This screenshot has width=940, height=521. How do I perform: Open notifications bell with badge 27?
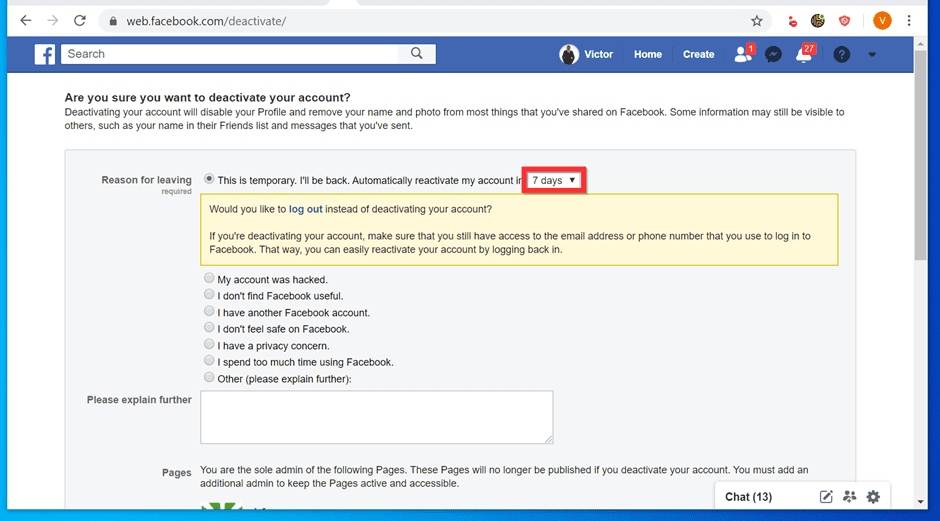tap(805, 54)
